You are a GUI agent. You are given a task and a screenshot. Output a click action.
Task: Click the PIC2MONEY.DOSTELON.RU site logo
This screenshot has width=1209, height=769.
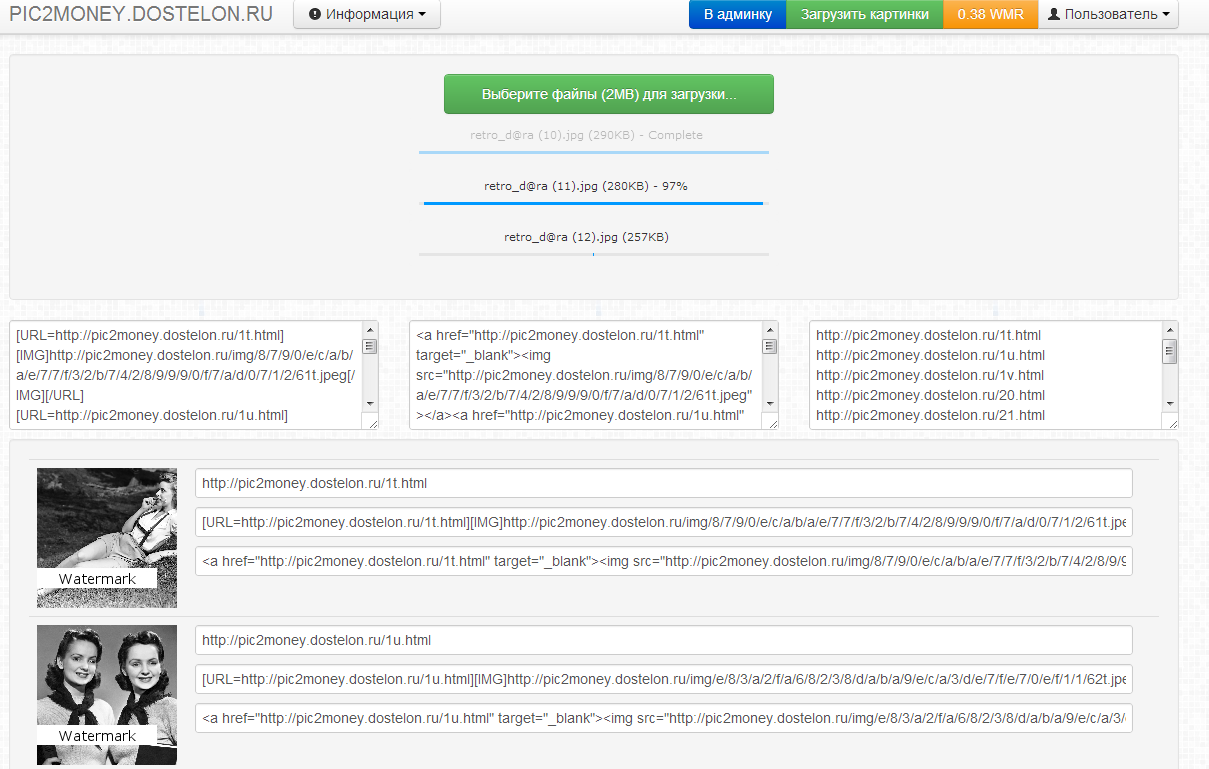[141, 15]
